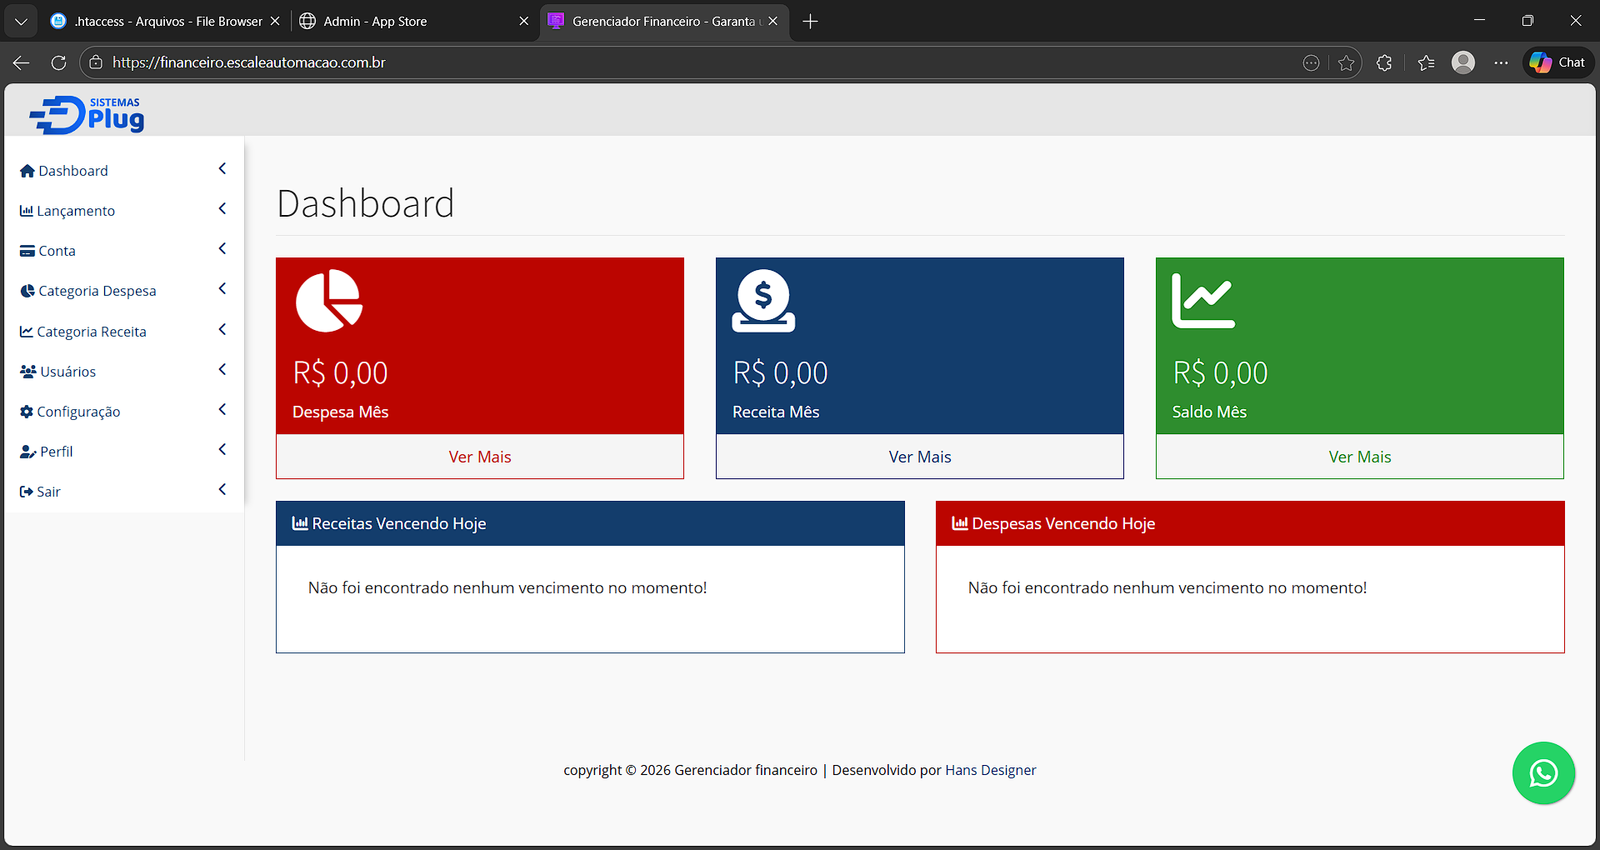Expand the Configuração chevron arrow
Screen dimensions: 1600x850
pyautogui.click(x=222, y=410)
